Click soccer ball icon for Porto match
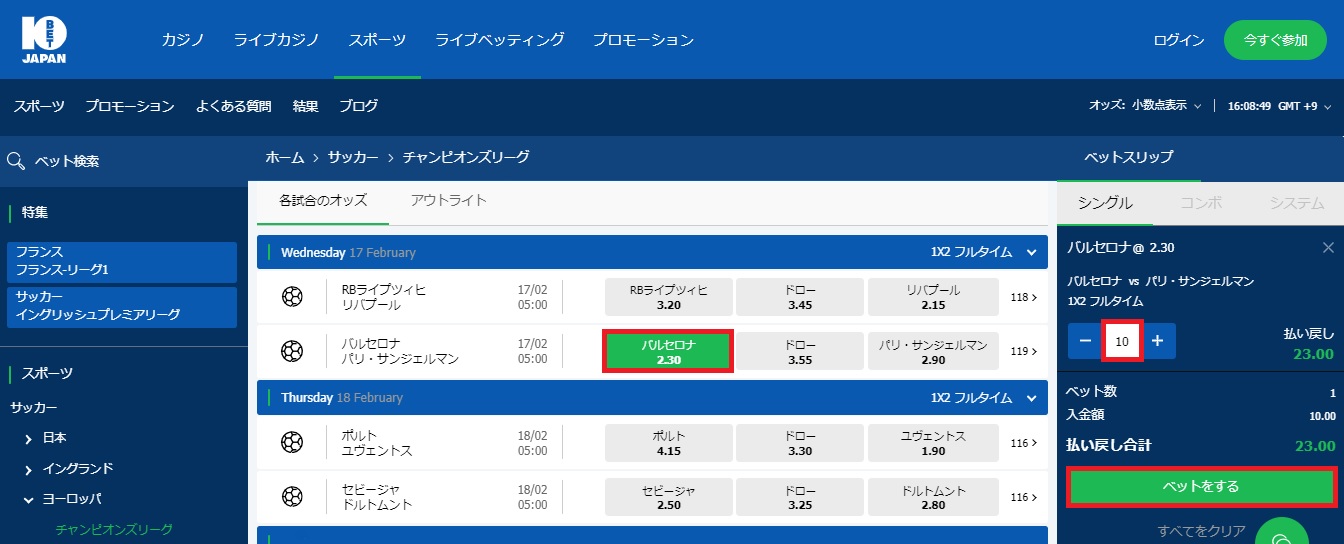Viewport: 1344px width, 544px height. point(292,443)
